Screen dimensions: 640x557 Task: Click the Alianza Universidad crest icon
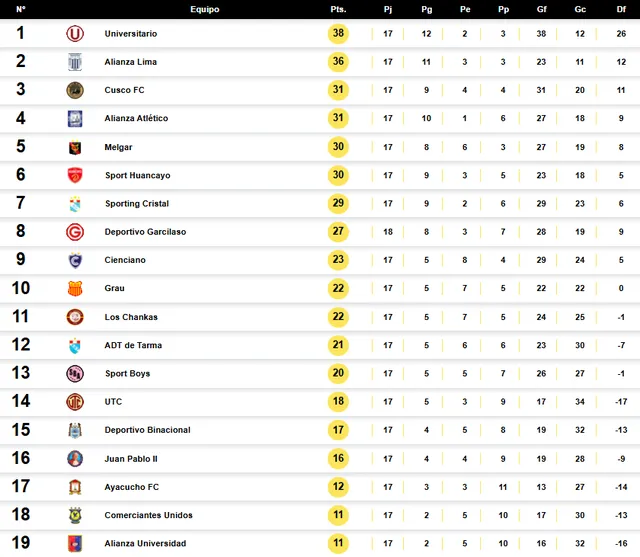(75, 544)
